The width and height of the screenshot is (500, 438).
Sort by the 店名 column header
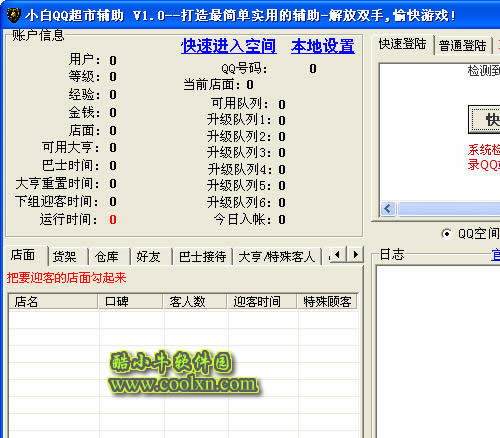click(x=53, y=301)
